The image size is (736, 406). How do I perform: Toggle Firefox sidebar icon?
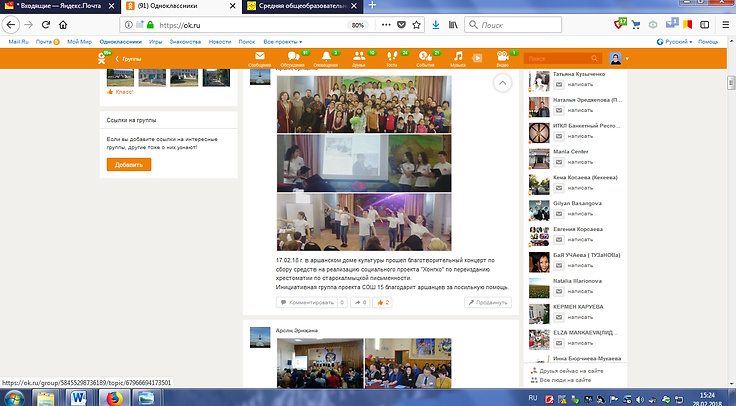coord(705,25)
